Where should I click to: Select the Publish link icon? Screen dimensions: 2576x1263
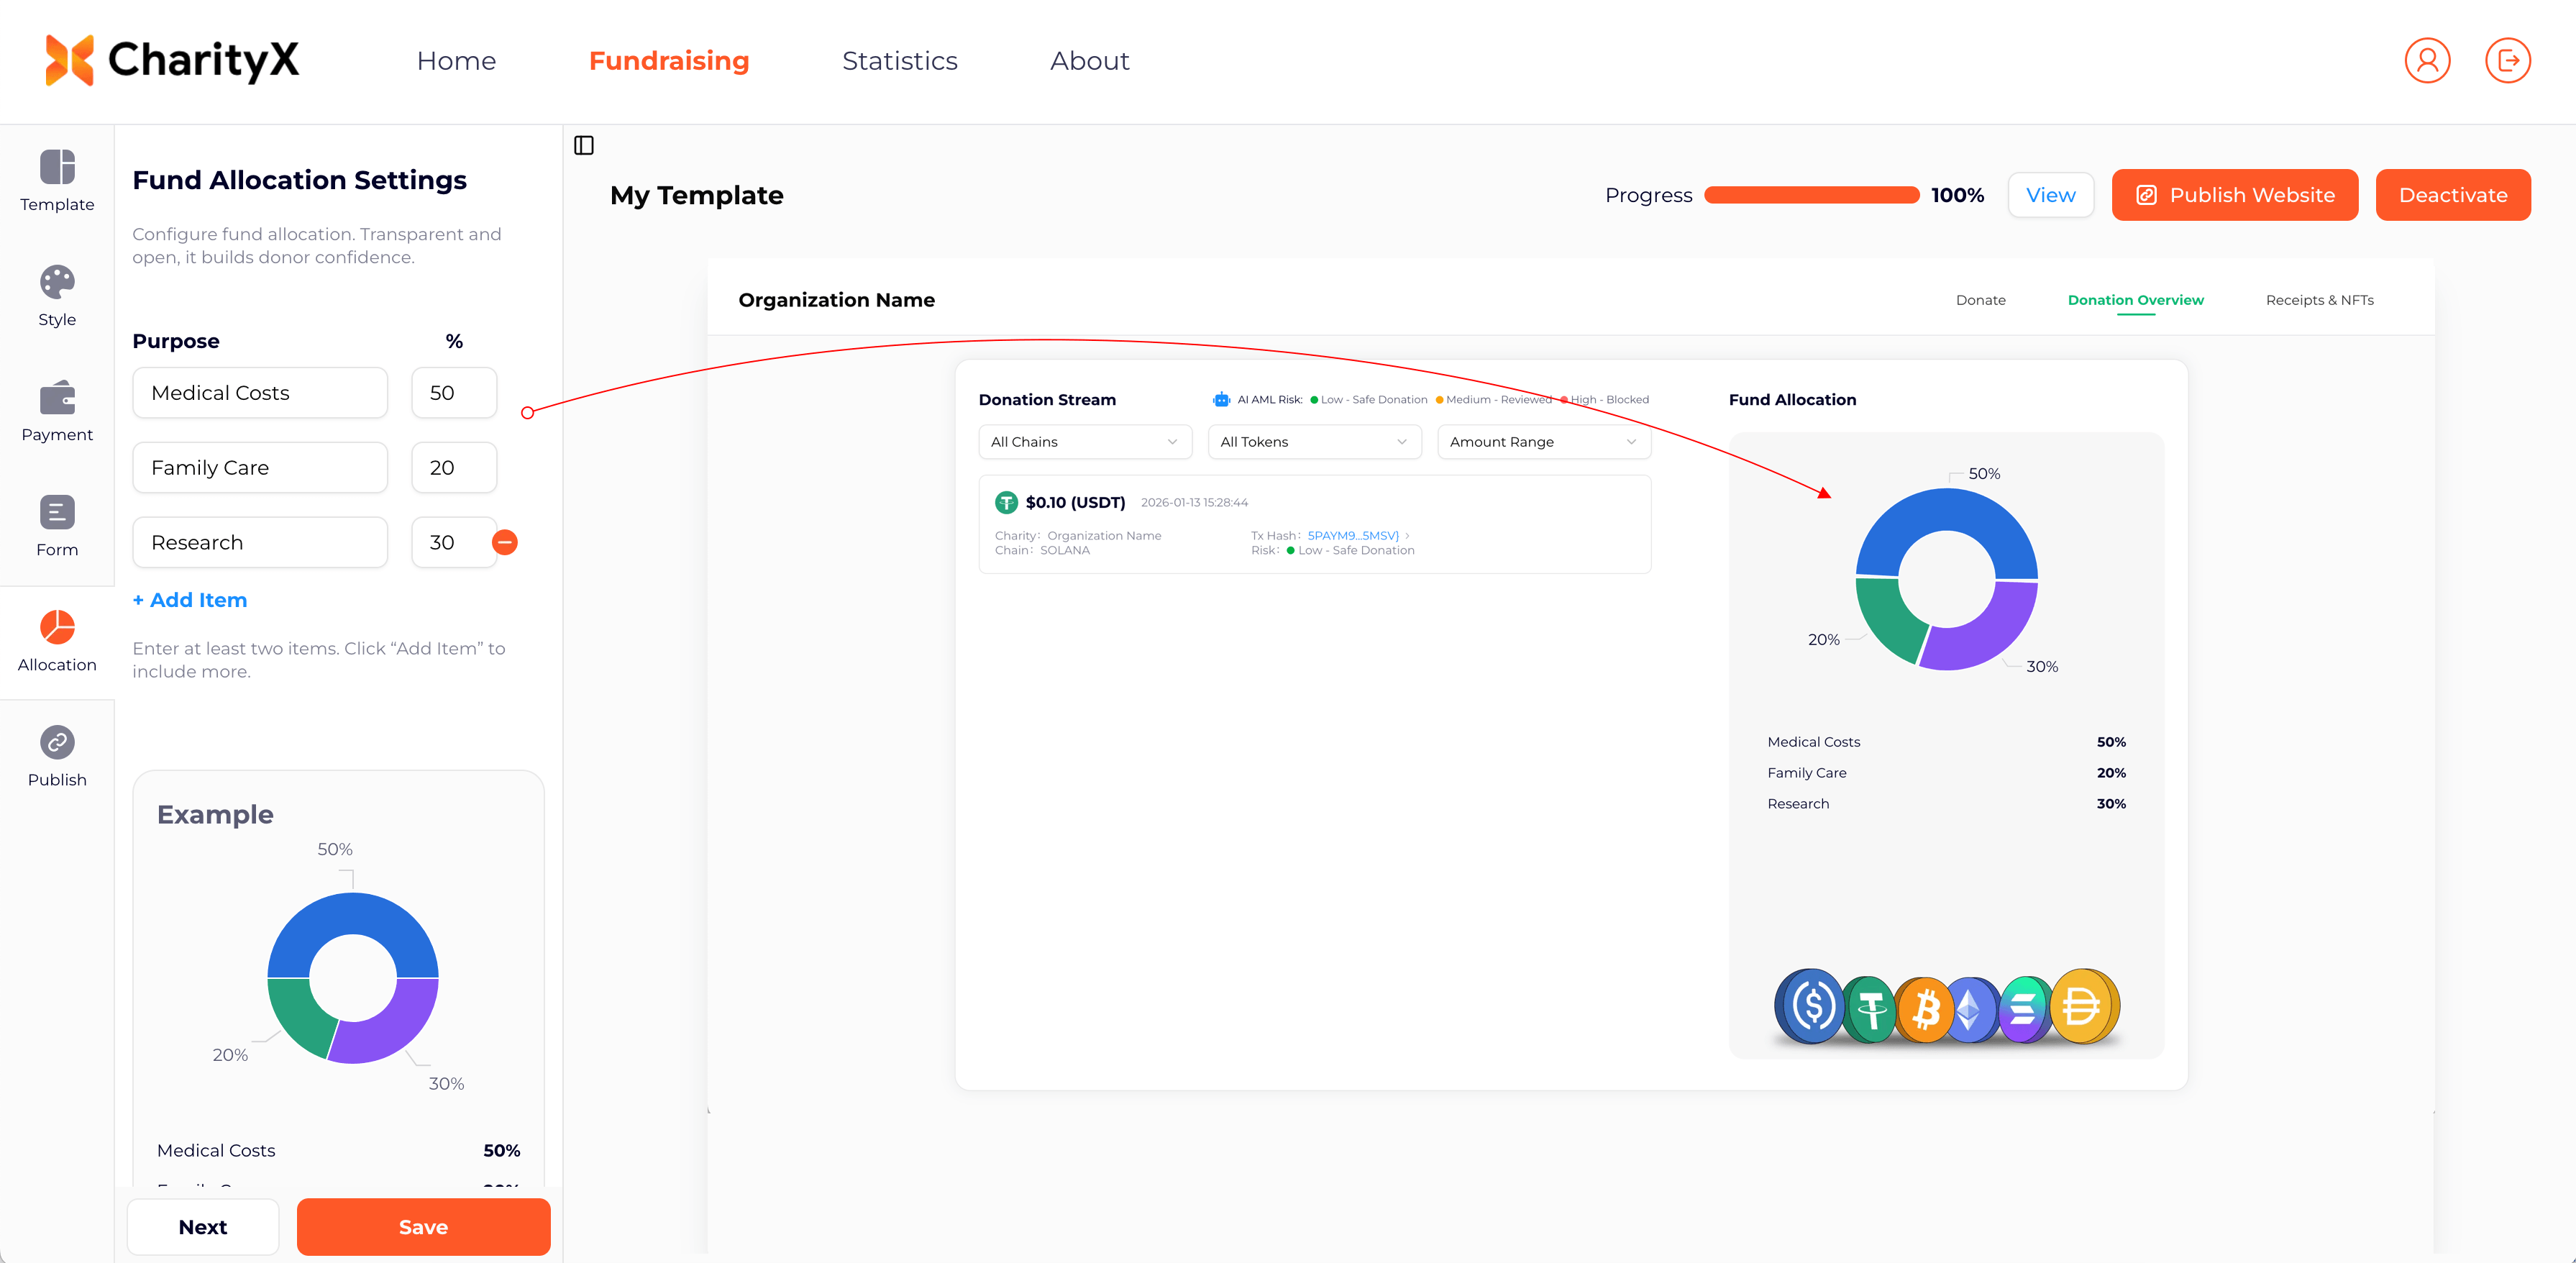(57, 742)
